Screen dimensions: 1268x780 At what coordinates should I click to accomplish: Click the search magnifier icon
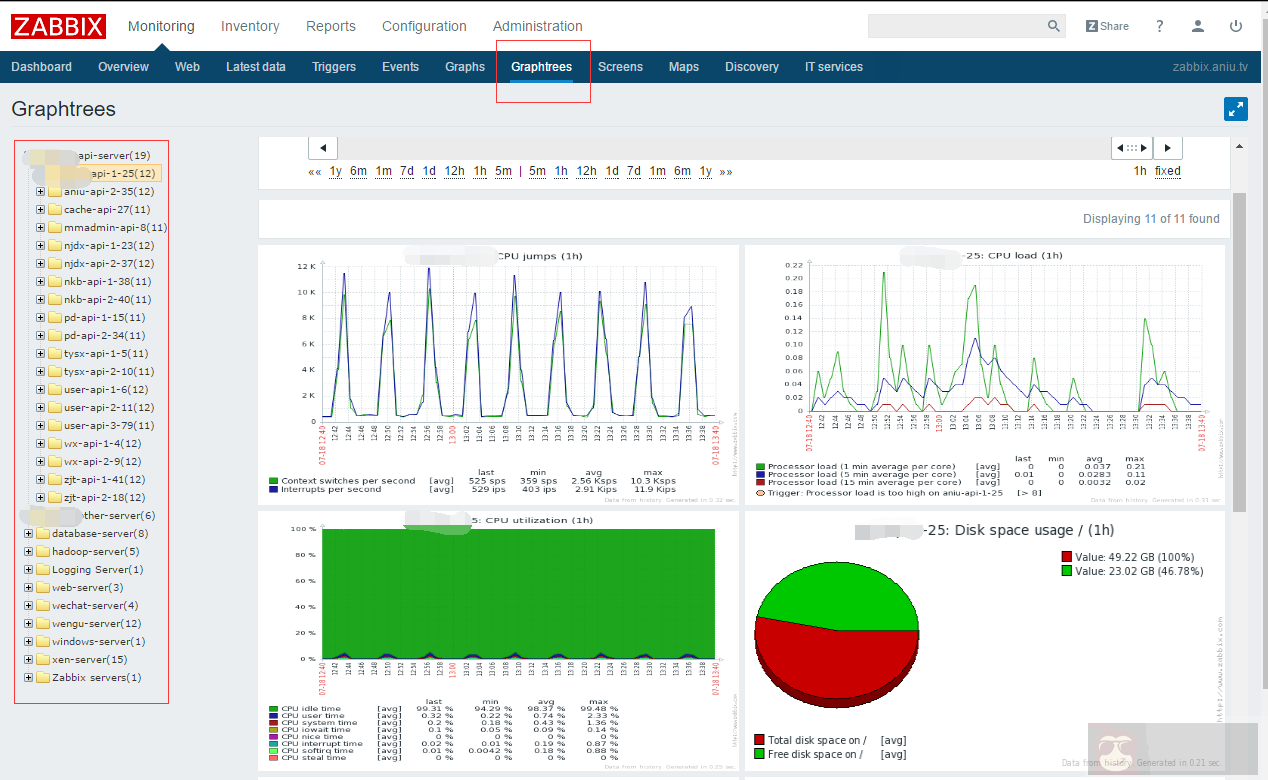[x=1052, y=25]
